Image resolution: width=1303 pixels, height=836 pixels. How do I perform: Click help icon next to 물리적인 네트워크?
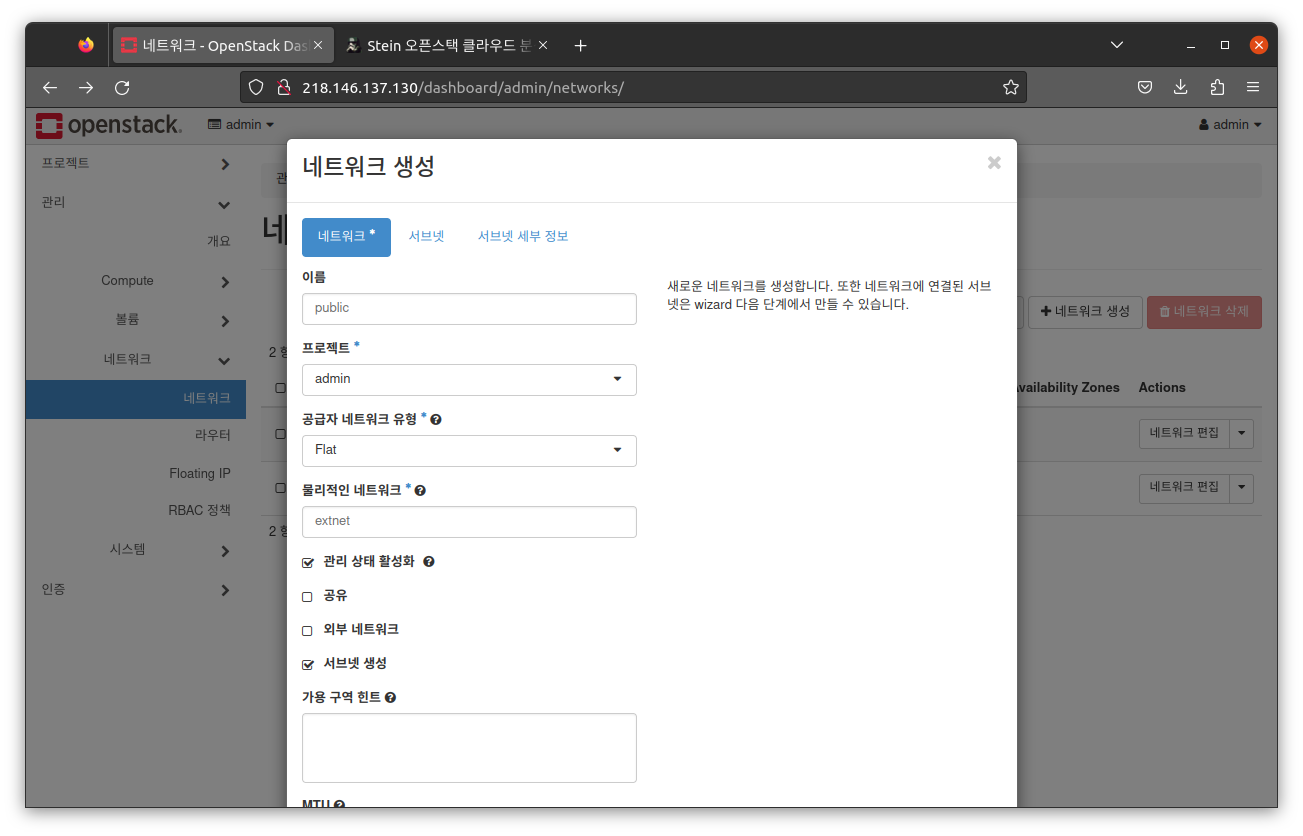(420, 491)
